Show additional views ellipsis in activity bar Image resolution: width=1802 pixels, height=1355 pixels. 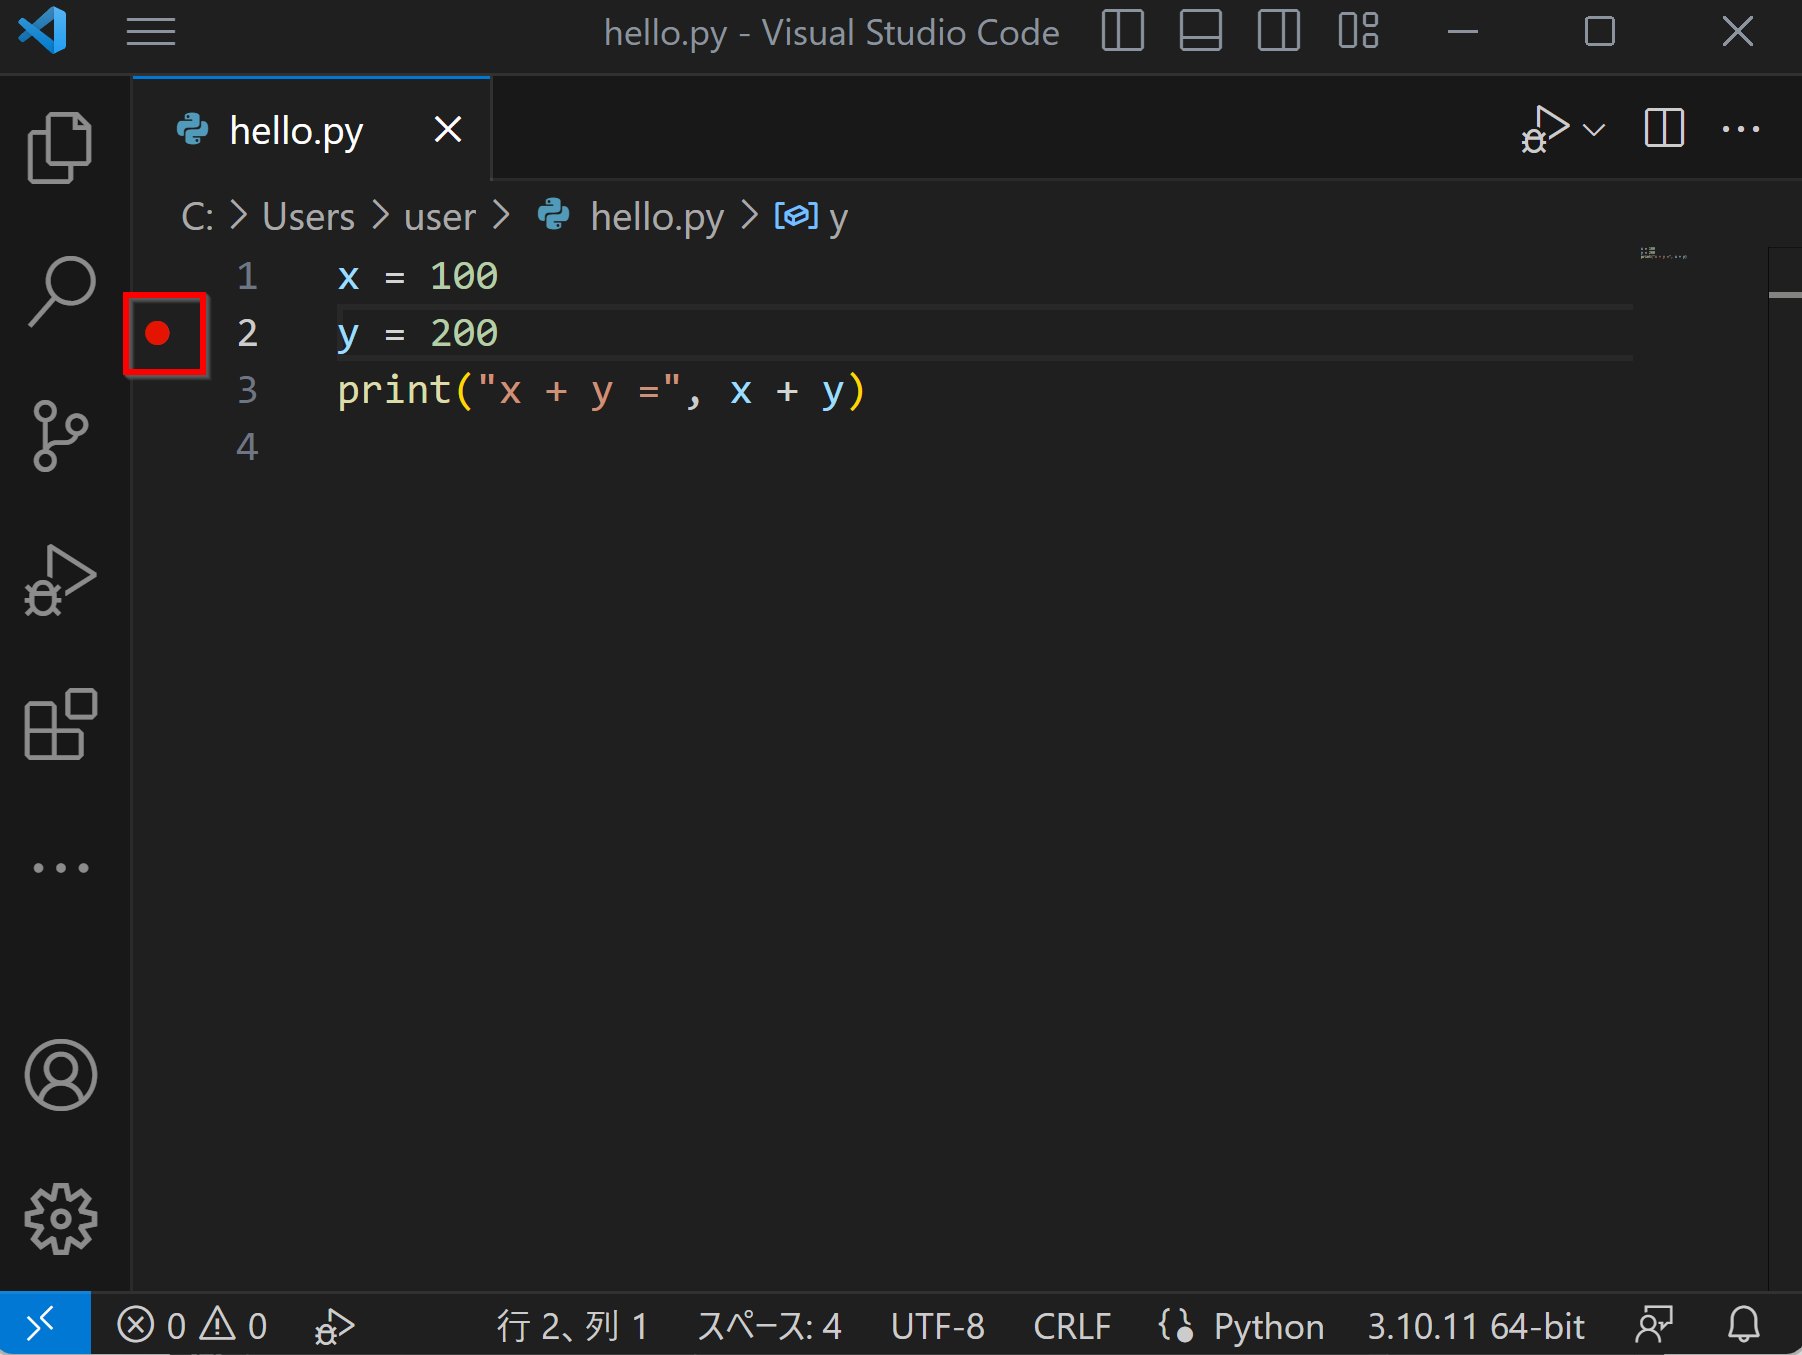(x=60, y=868)
